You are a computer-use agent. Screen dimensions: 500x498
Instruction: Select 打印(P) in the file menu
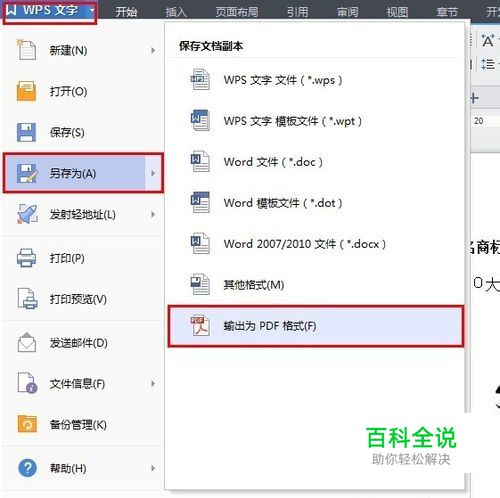coord(83,258)
